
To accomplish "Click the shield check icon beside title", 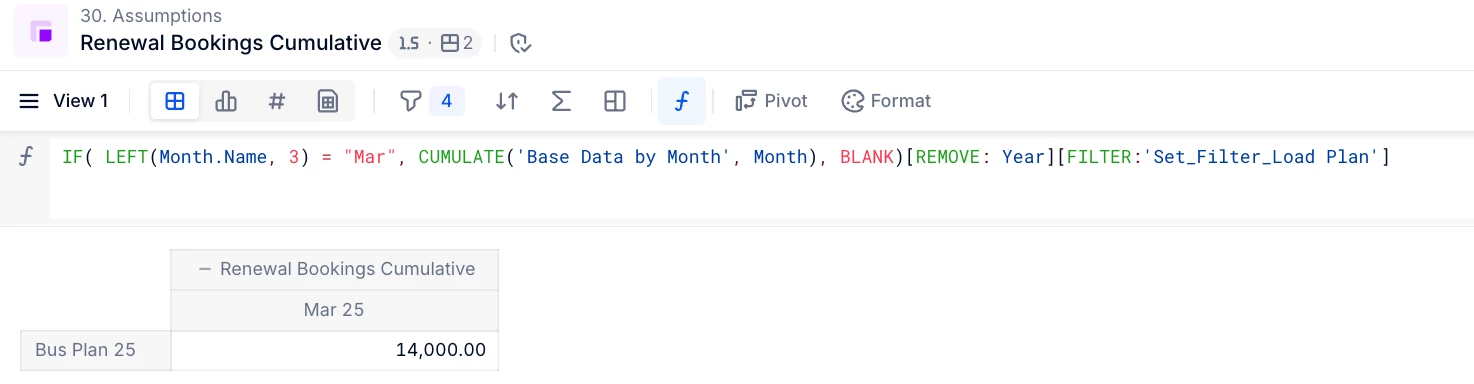I will [x=520, y=43].
